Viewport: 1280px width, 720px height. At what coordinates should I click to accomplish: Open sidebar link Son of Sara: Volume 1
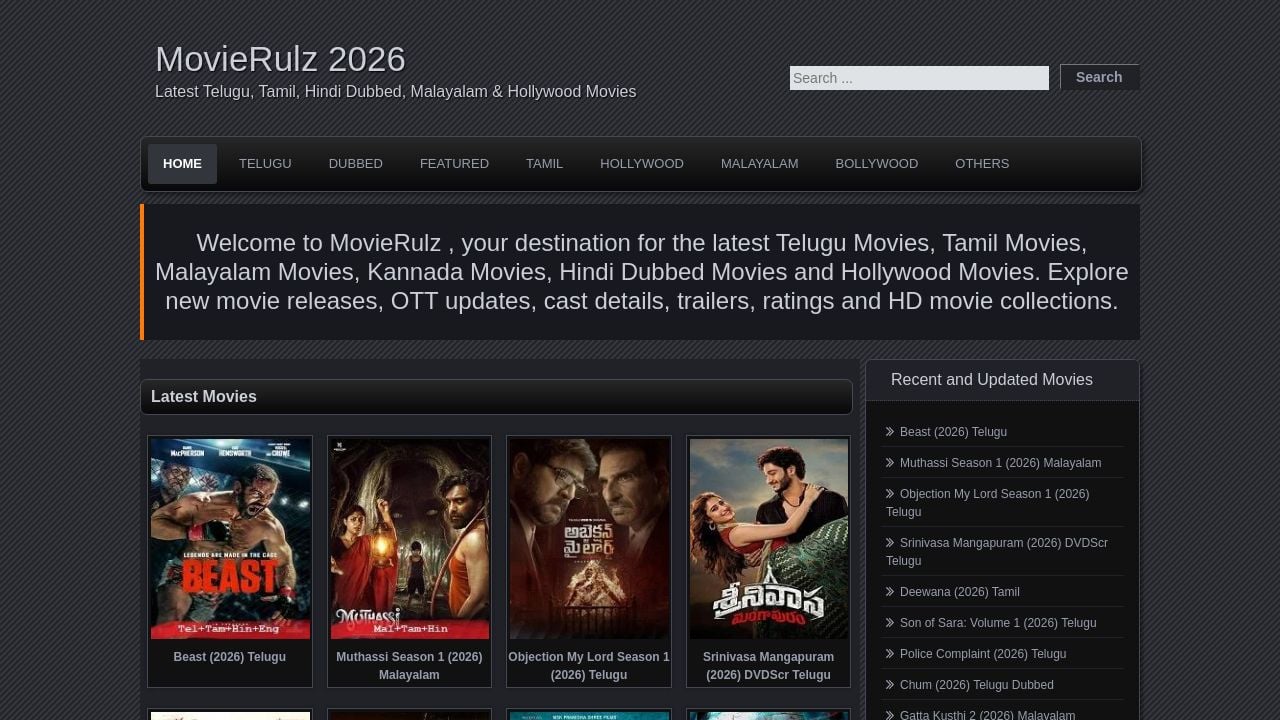pos(998,623)
